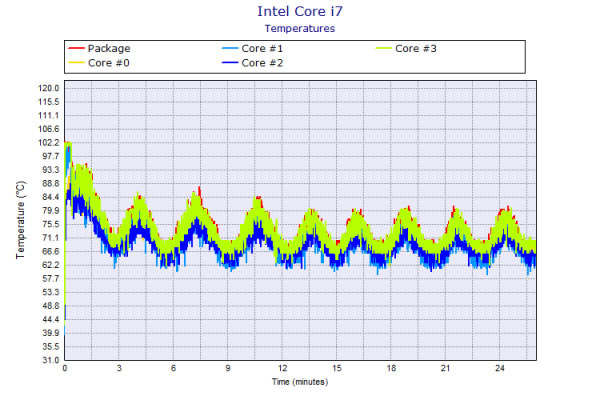Image resolution: width=600 pixels, height=400 pixels.
Task: Click the 115.5 y-axis value
Action: pos(49,102)
